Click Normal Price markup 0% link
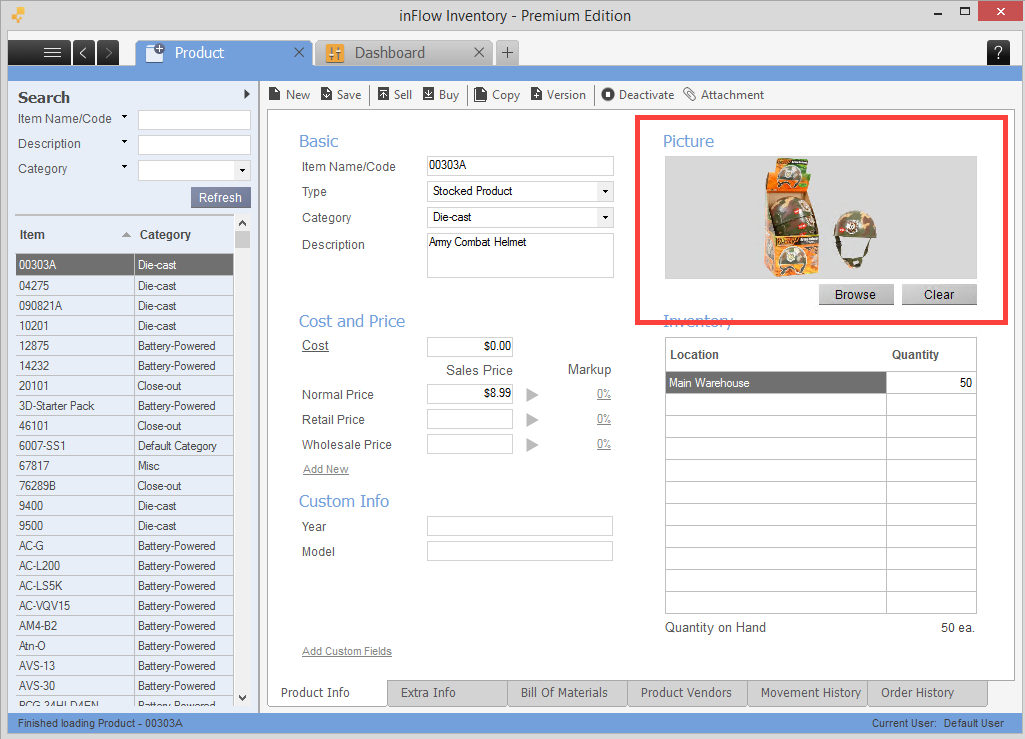Image resolution: width=1025 pixels, height=739 pixels. click(603, 394)
